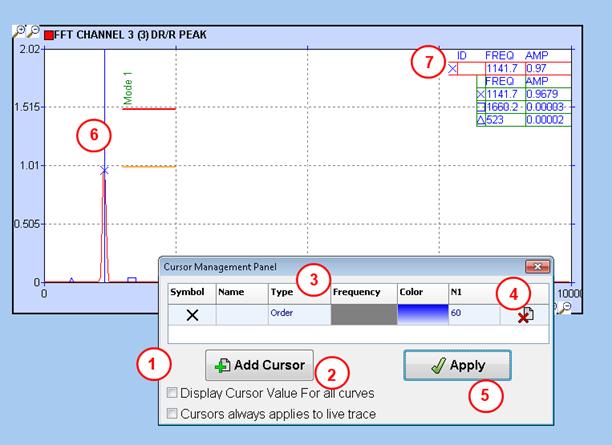The image size is (612, 445).
Task: Click the zoom-in magnifier at chart top-left
Action: pyautogui.click(x=19, y=31)
